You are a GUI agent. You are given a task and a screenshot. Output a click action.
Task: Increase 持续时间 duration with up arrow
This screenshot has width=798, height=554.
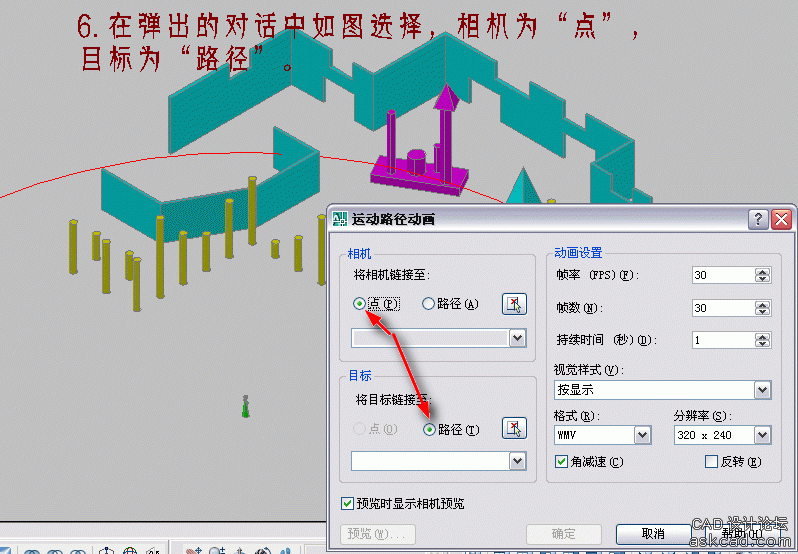[762, 336]
